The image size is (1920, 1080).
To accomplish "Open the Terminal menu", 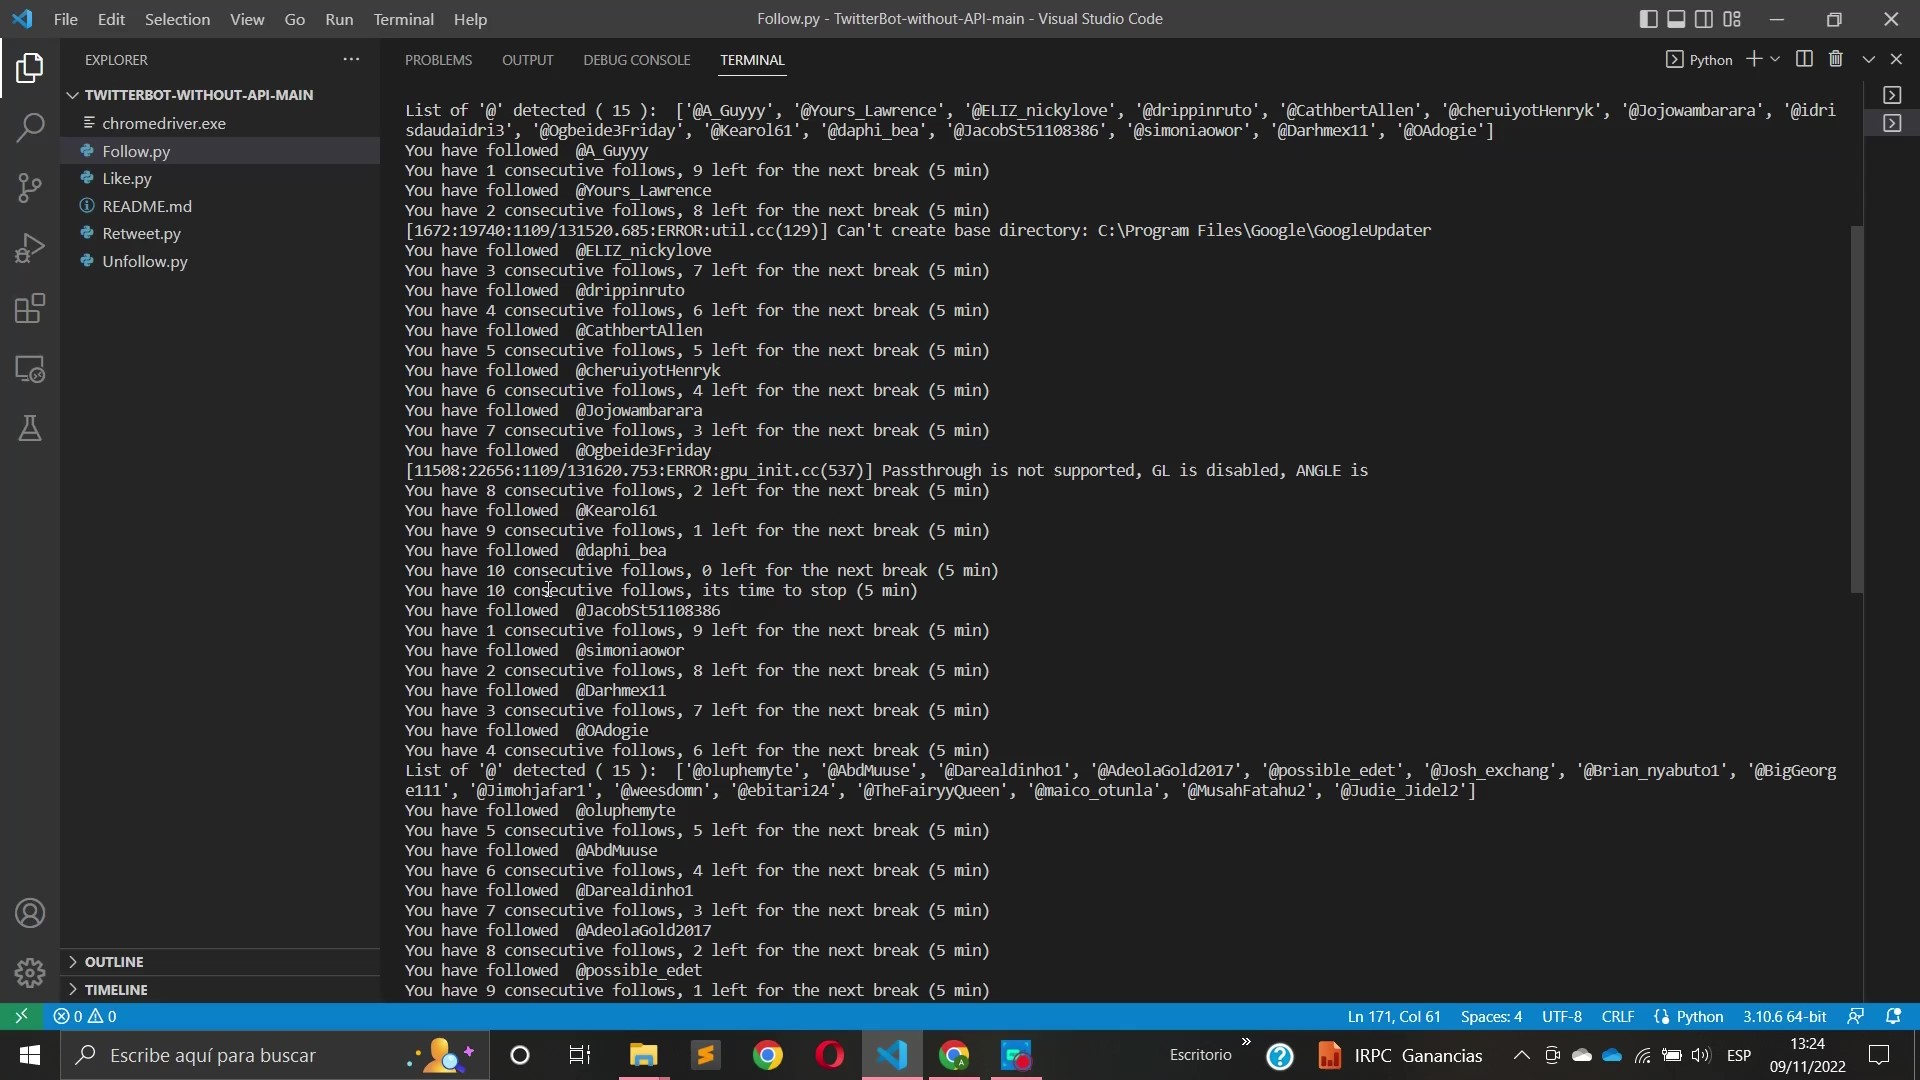I will coord(403,19).
